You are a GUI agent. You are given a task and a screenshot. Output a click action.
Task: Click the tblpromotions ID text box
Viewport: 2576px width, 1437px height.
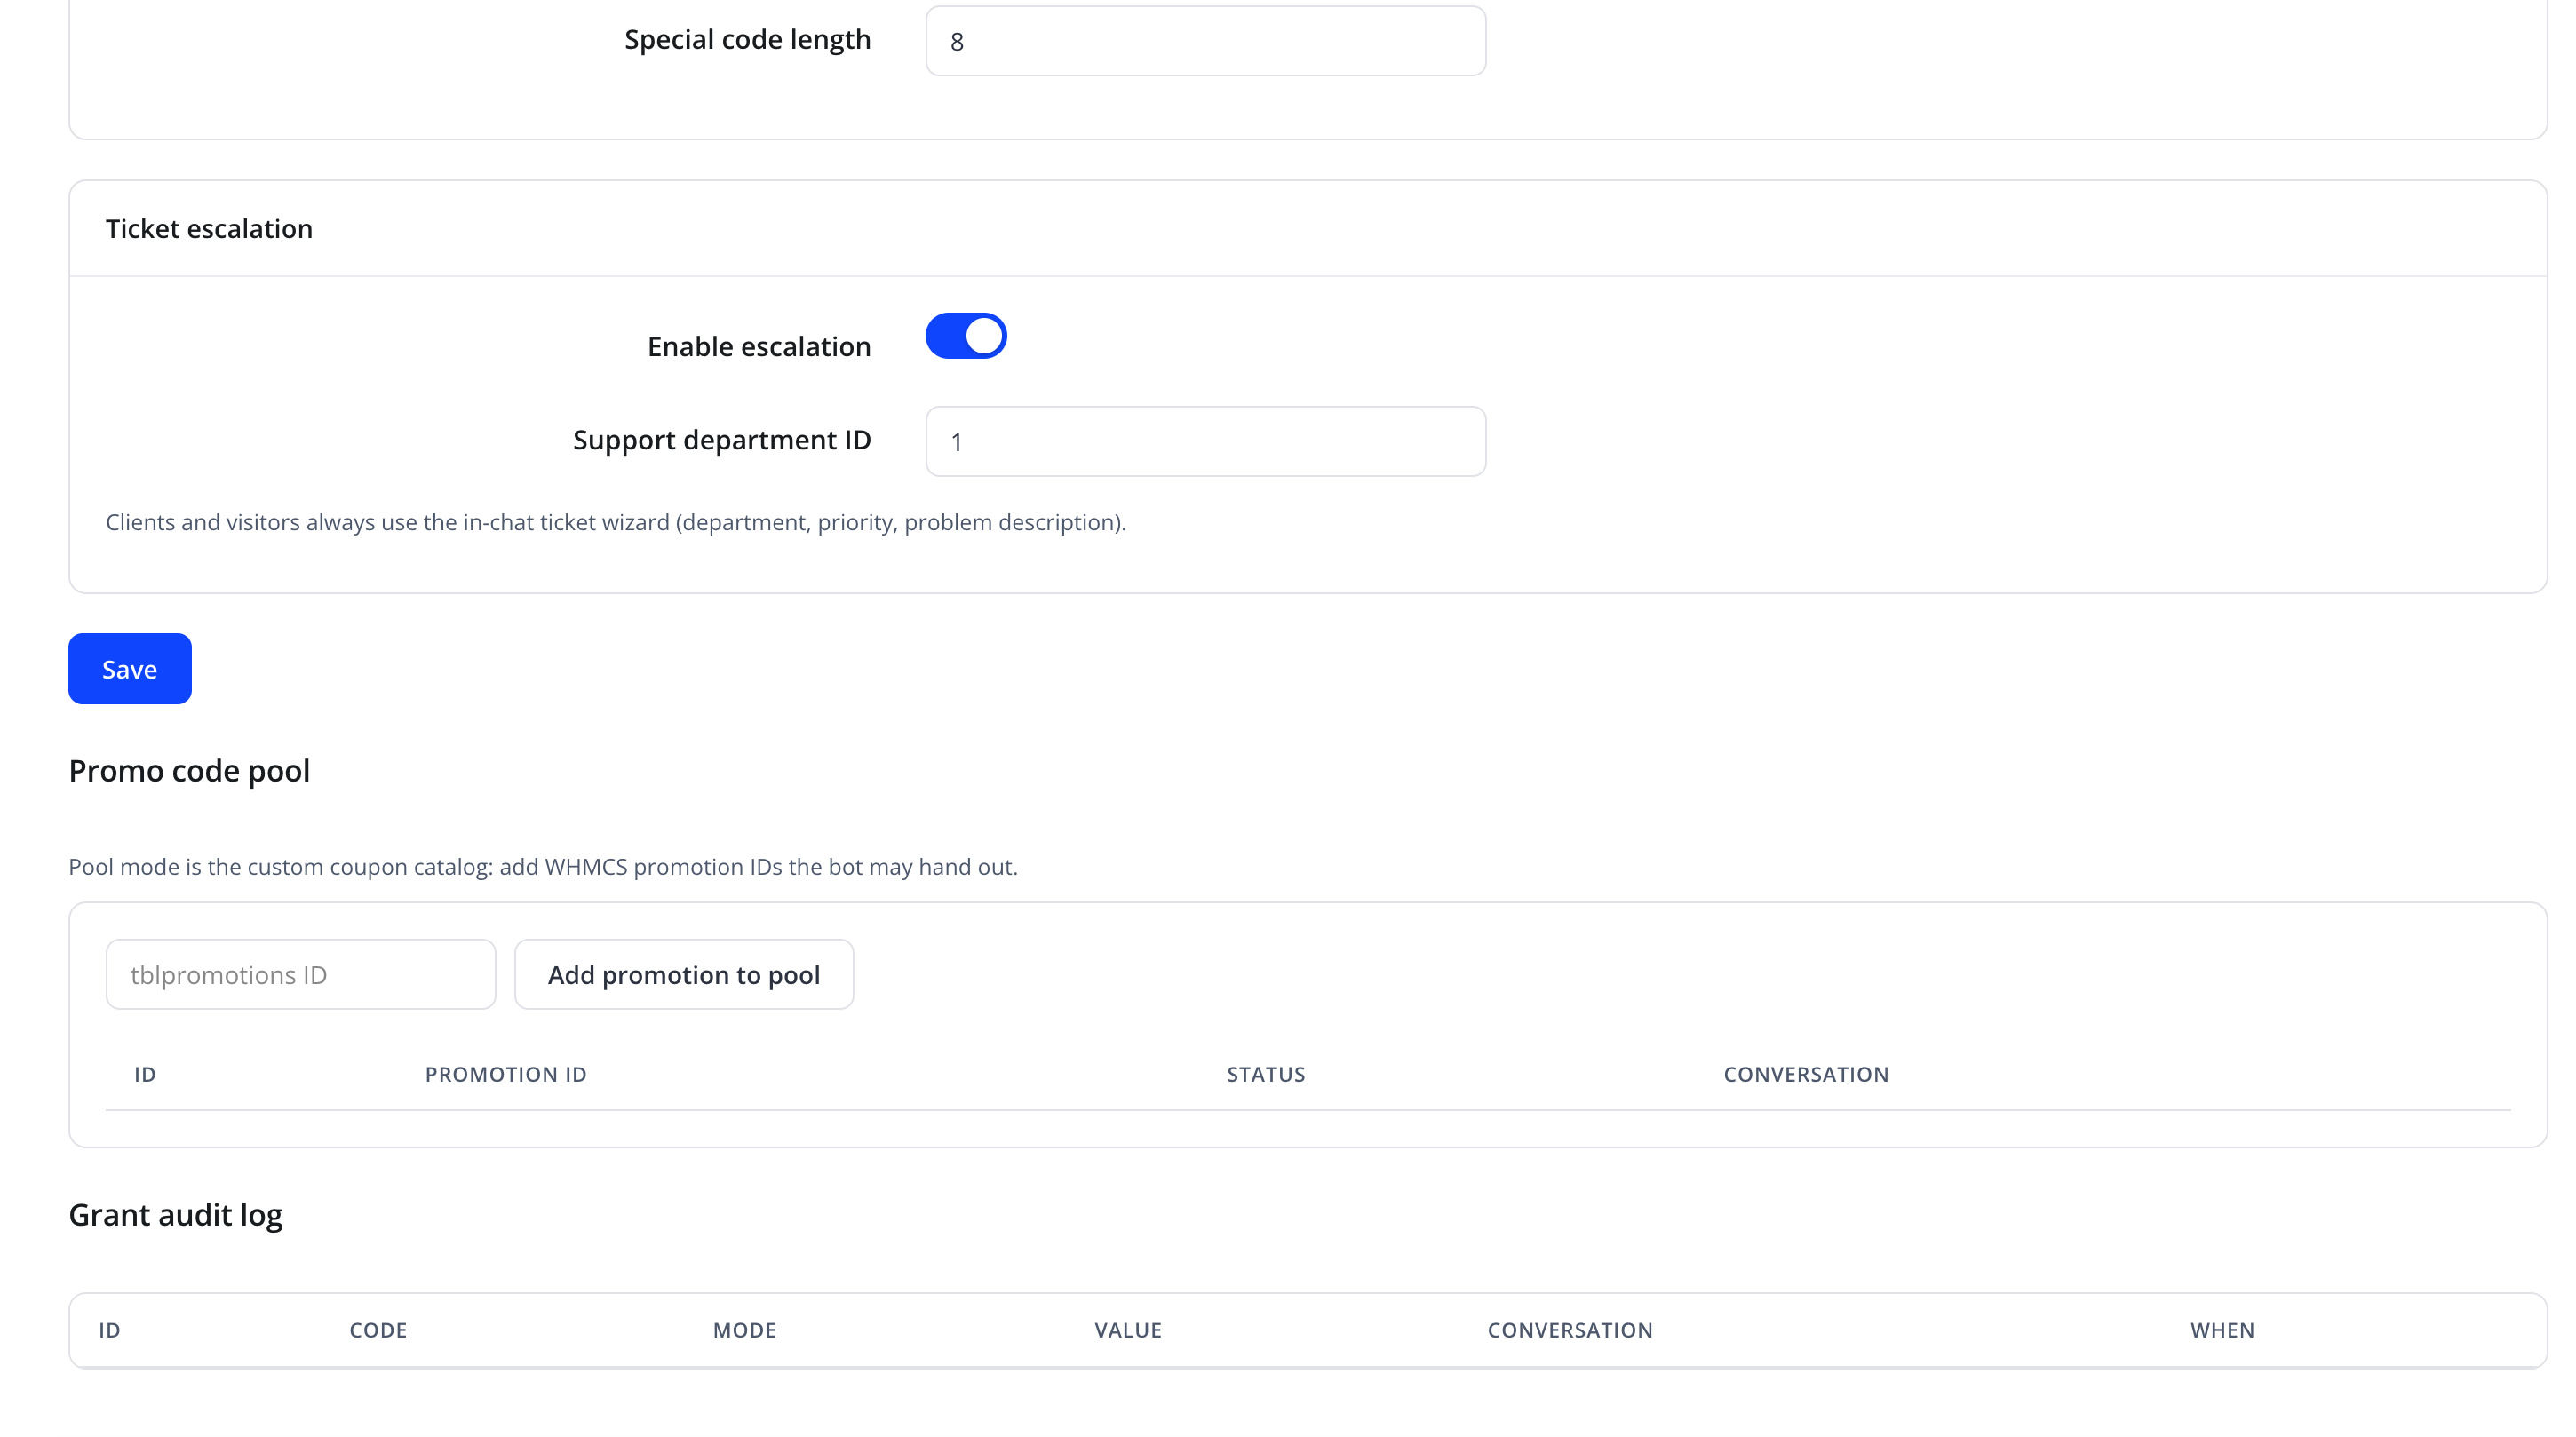(301, 974)
